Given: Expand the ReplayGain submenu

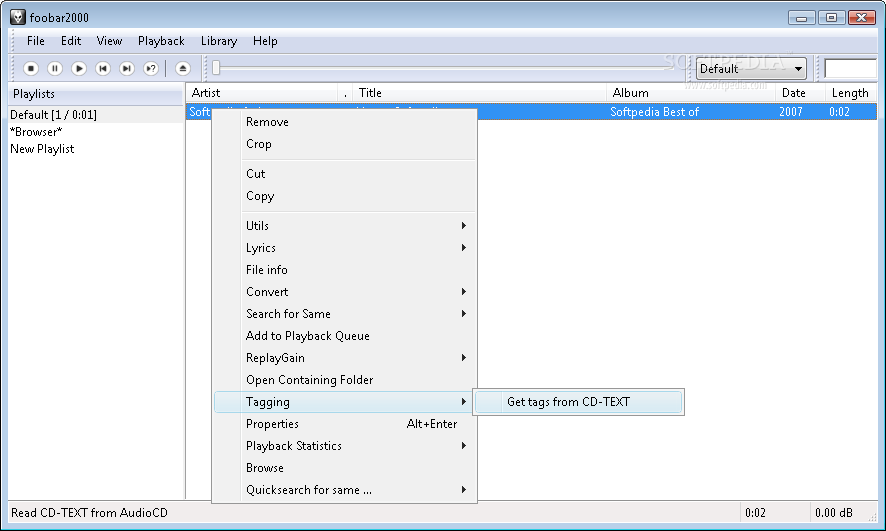Looking at the screenshot, I should [x=344, y=358].
